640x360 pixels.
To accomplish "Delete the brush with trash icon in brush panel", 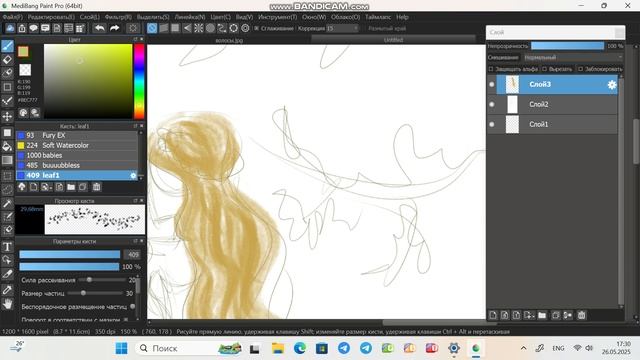I will pos(96,187).
